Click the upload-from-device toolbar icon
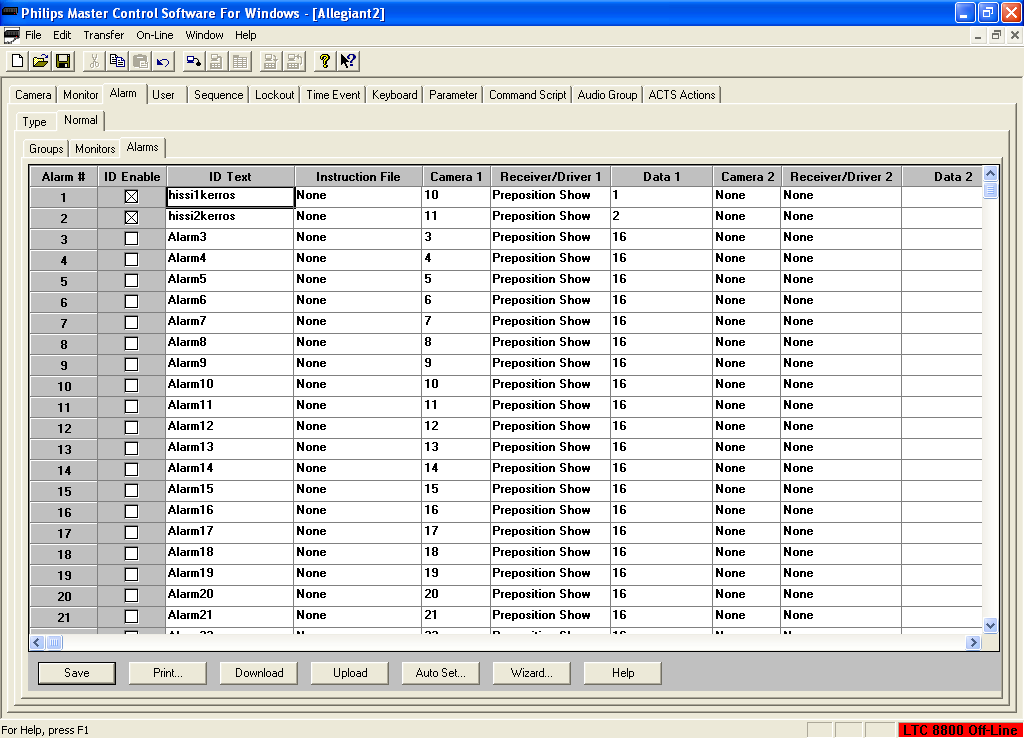Screen dimensions: 1024x738 (x=294, y=61)
